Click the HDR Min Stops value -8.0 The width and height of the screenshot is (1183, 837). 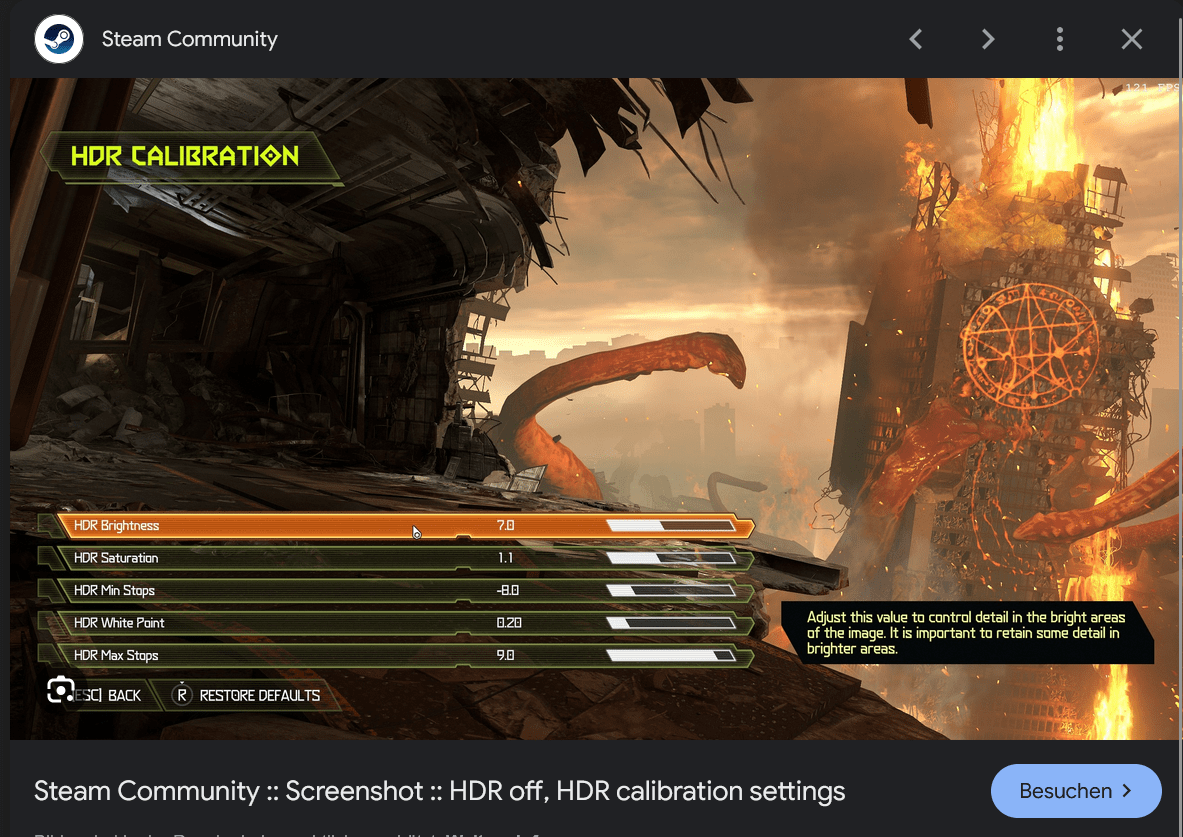click(x=508, y=590)
